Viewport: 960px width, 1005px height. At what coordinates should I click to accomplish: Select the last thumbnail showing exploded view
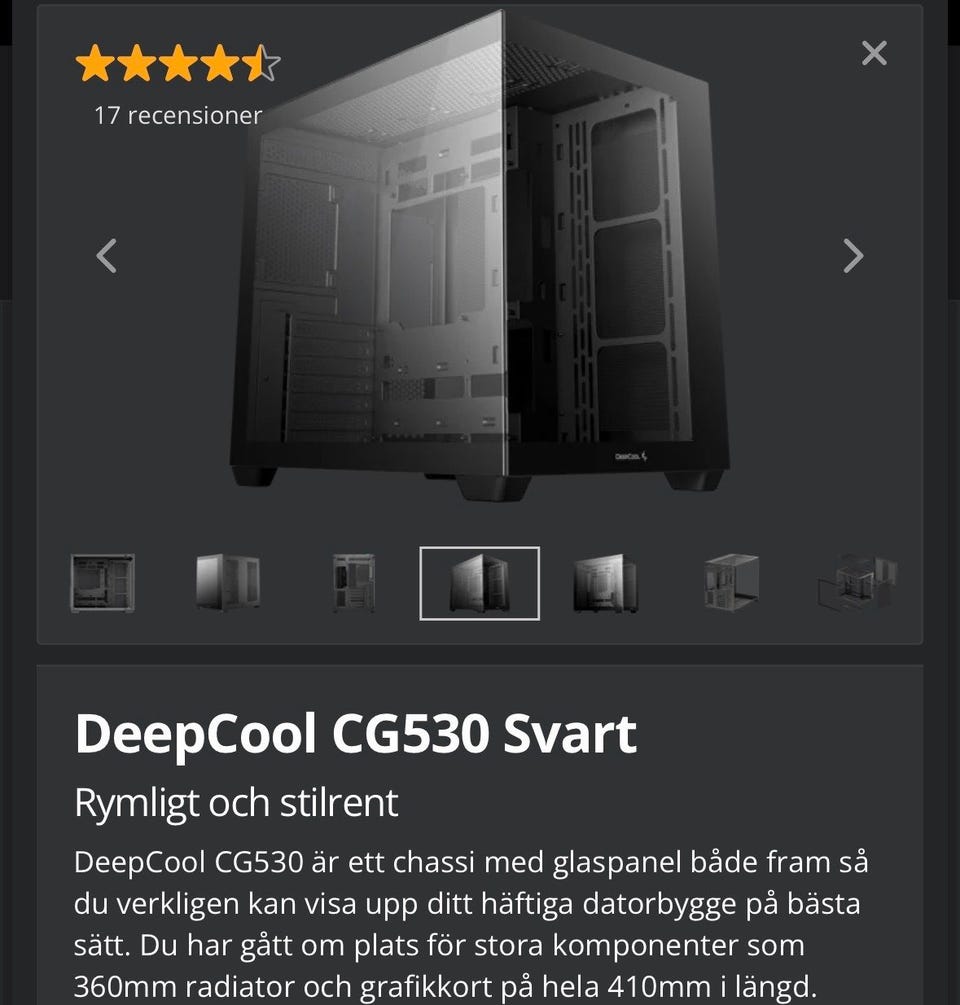tap(857, 583)
